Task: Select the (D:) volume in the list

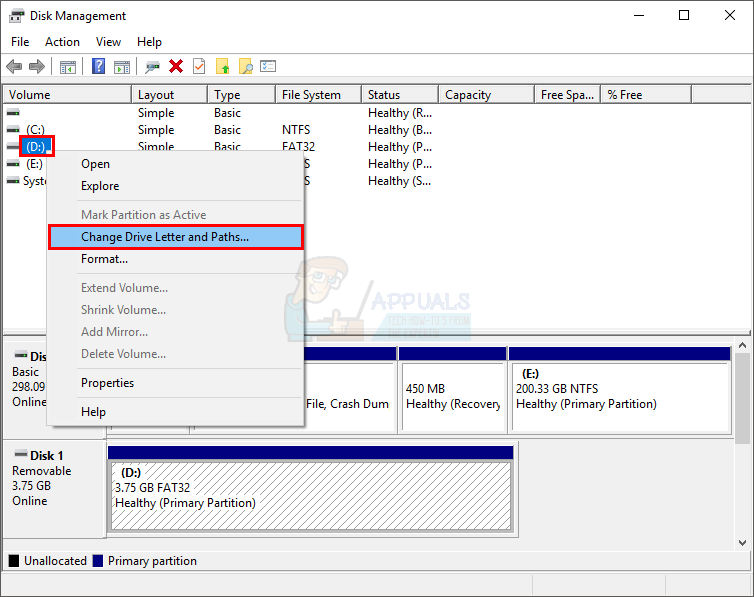Action: coord(37,147)
